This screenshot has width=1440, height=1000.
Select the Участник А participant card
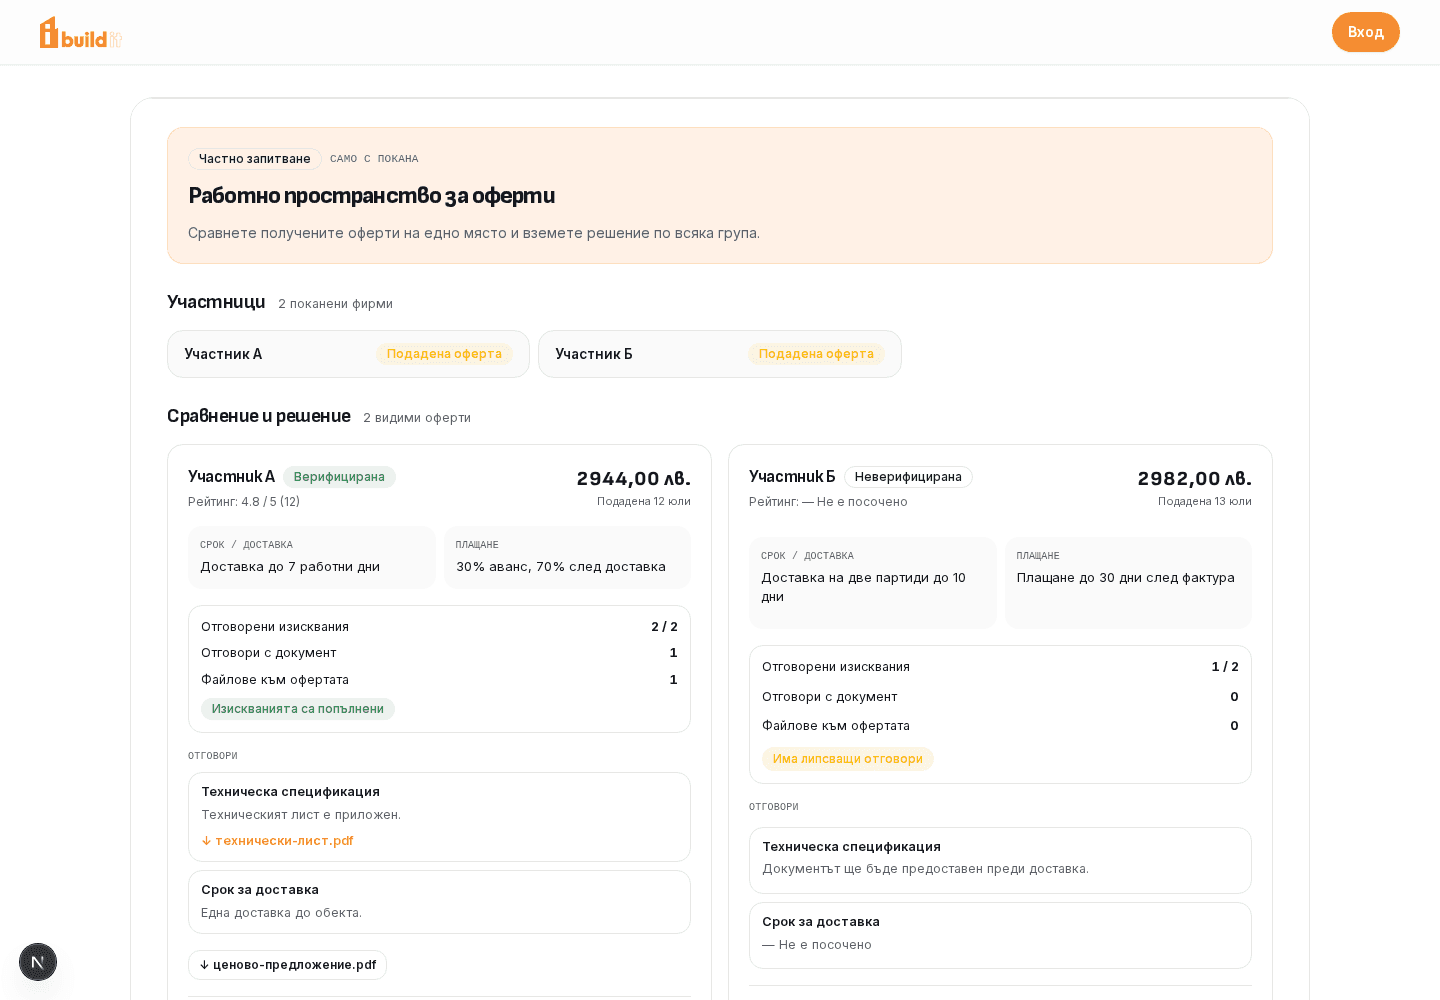pyautogui.click(x=348, y=354)
